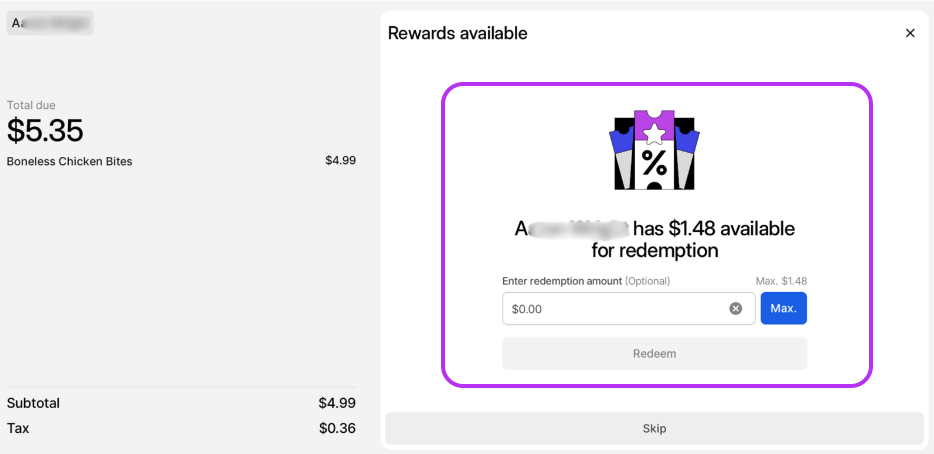Click the "Enter redemption amount" label
Image resolution: width=934 pixels, height=454 pixels.
562,281
